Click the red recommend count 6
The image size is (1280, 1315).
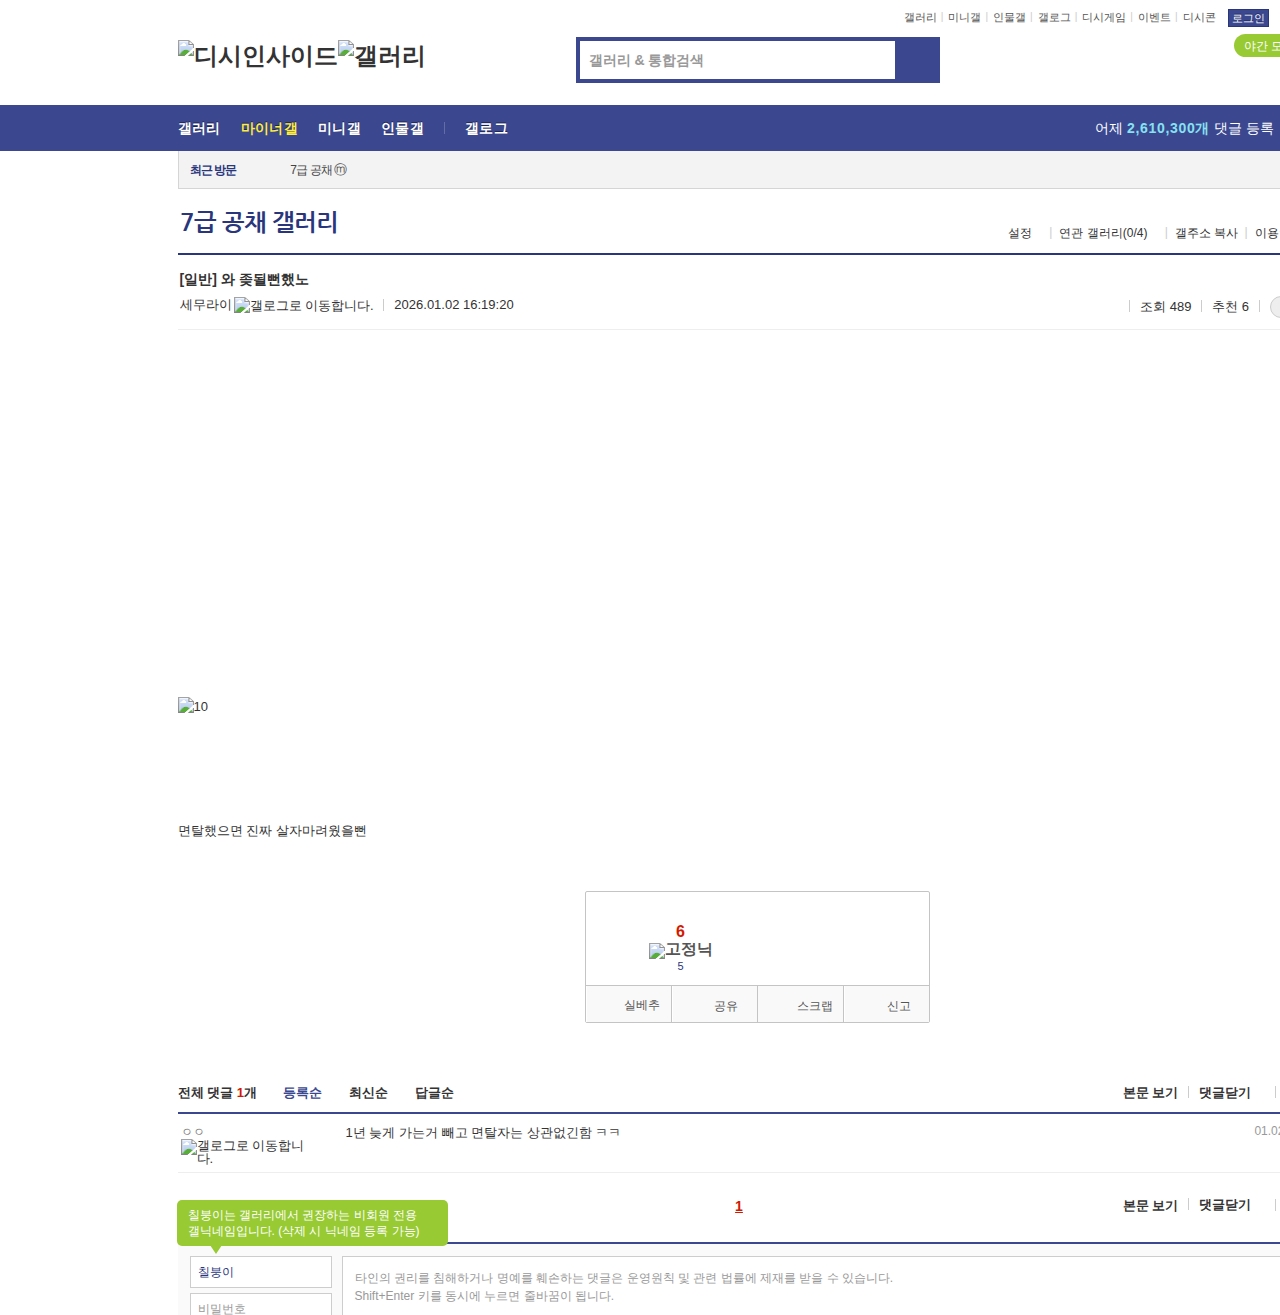(680, 932)
